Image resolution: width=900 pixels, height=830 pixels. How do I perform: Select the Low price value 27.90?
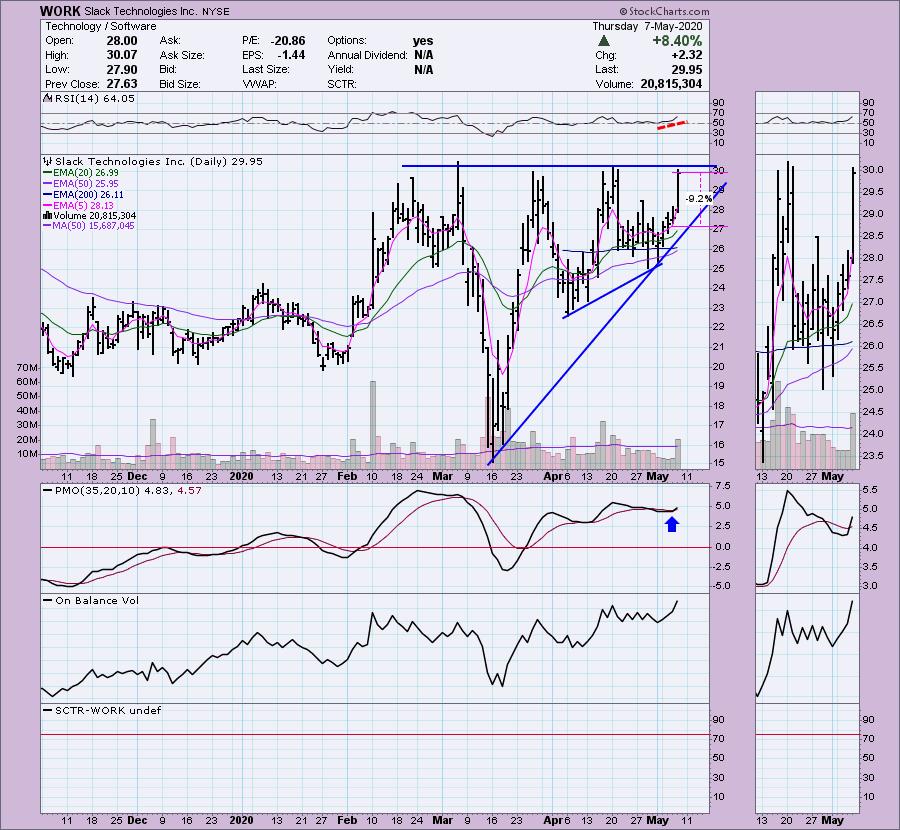(x=122, y=69)
